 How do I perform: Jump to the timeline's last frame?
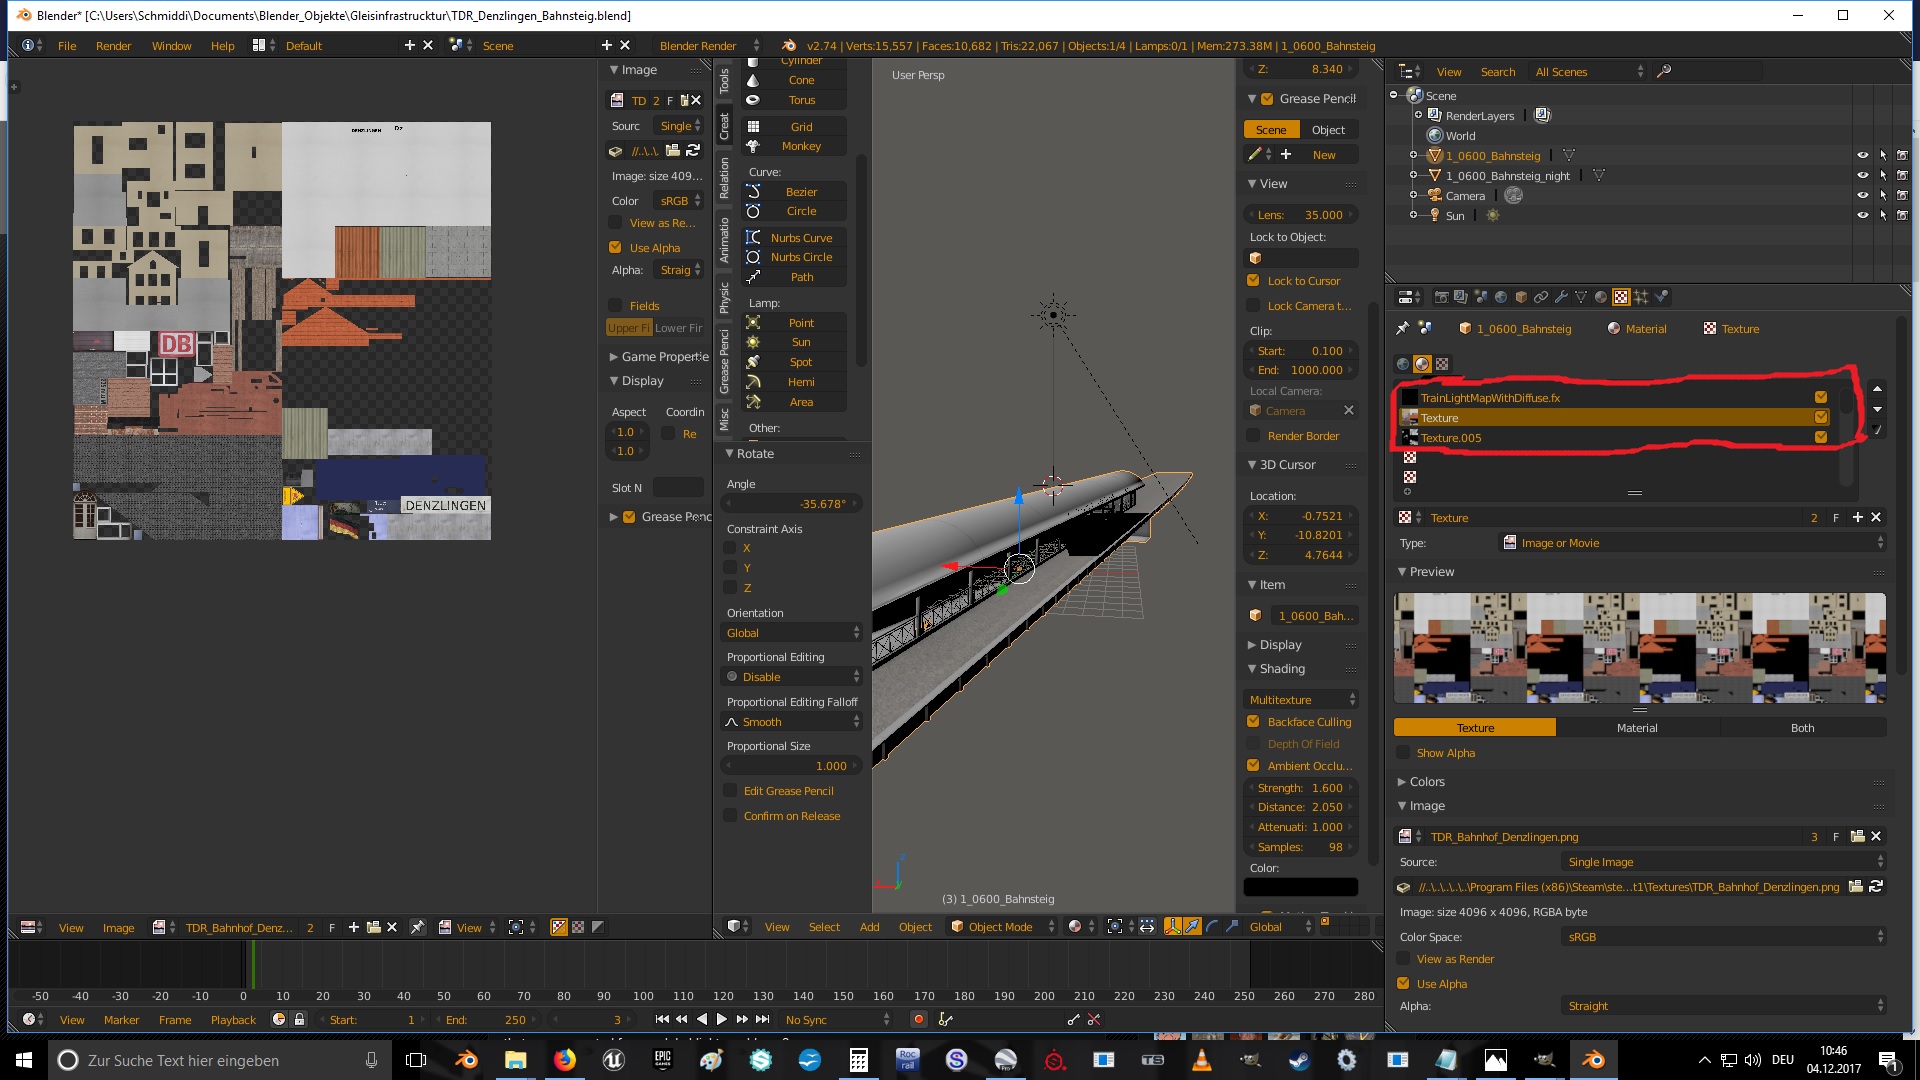tap(763, 1019)
